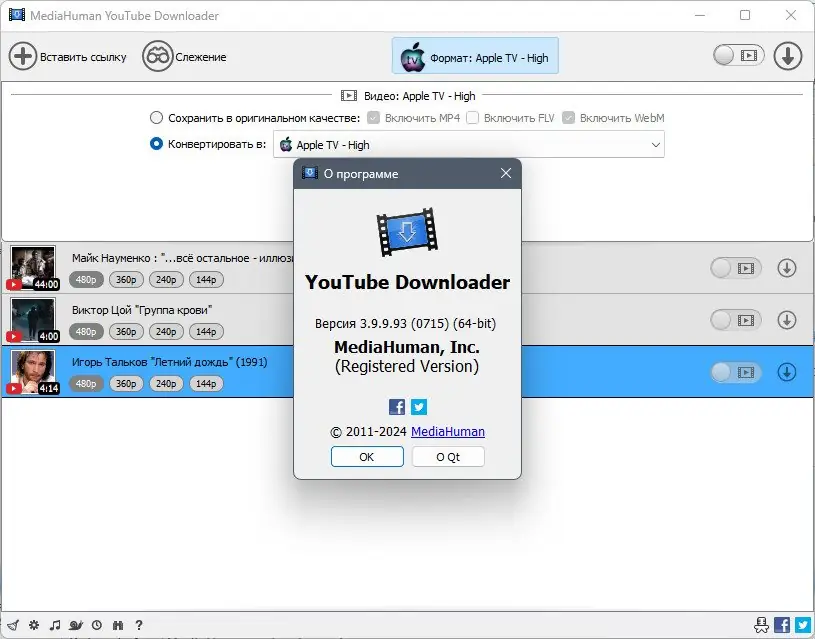The height and width of the screenshot is (639, 815).
Task: Click the Facebook icon in the status bar
Action: [782, 624]
